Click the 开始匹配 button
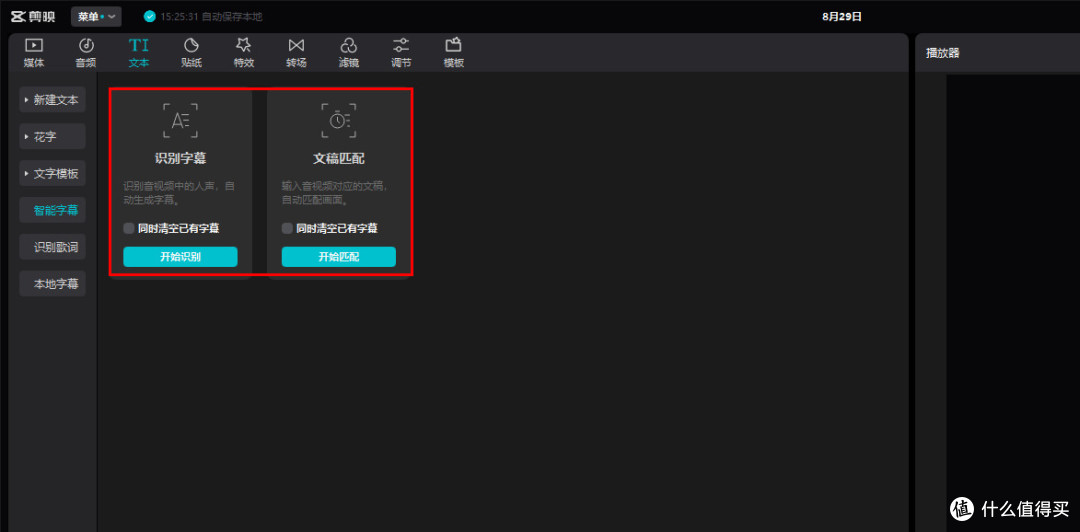This screenshot has width=1080, height=532. (339, 257)
